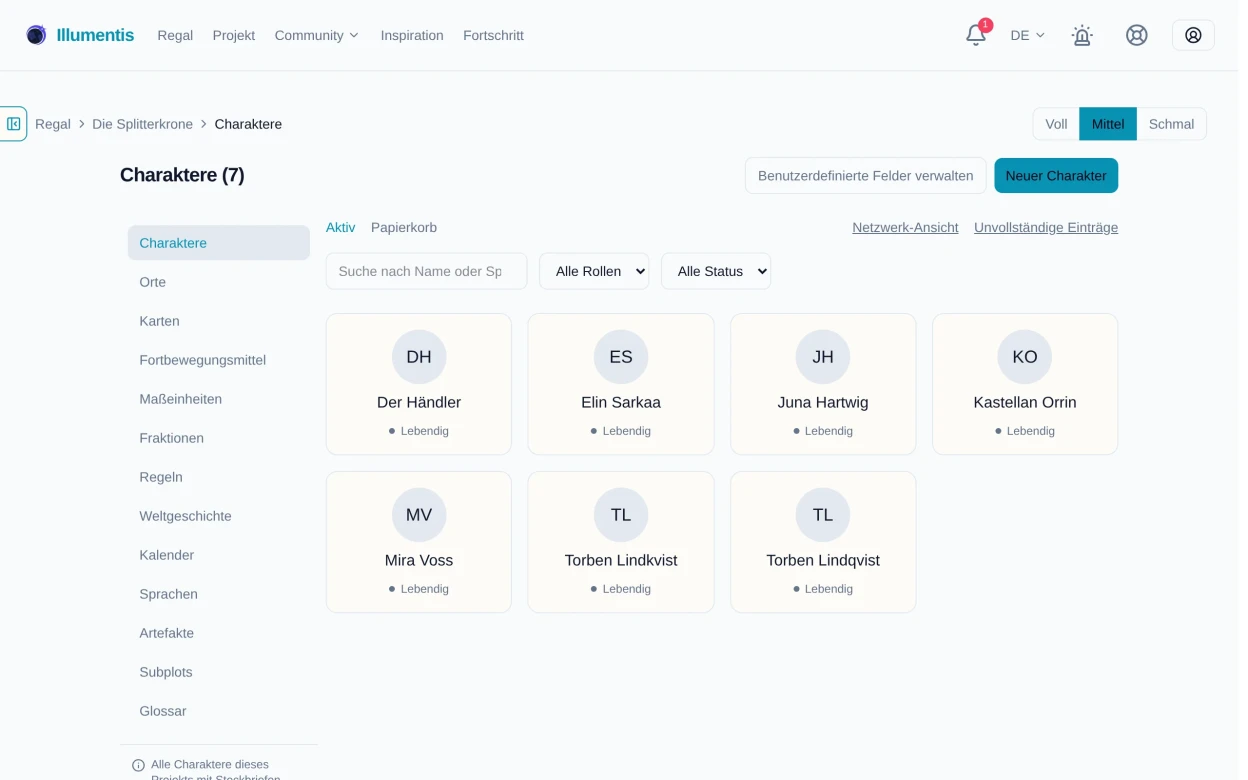The height and width of the screenshot is (780, 1248).
Task: Click the ES avatar of Elin Sarkaa
Action: 621,357
